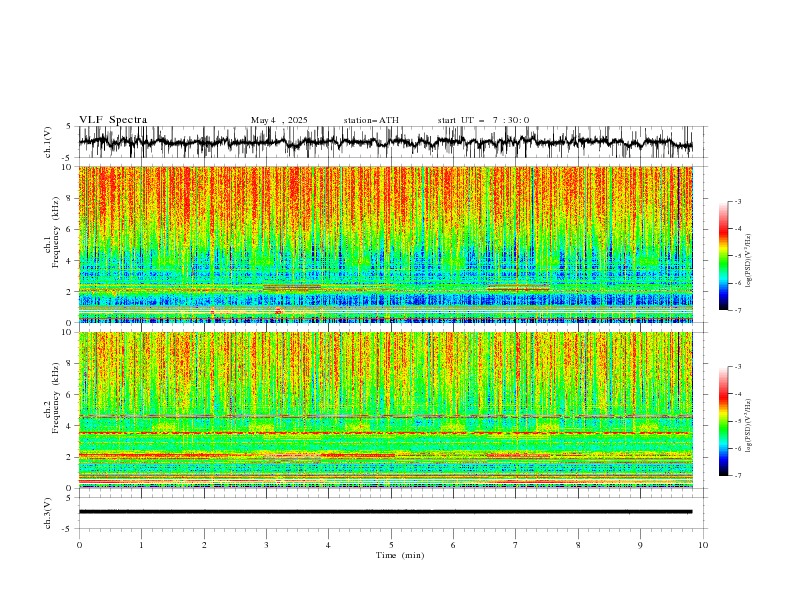Click time axis tick label "0"
Image resolution: width=792 pixels, height=612 pixels.
(79, 545)
